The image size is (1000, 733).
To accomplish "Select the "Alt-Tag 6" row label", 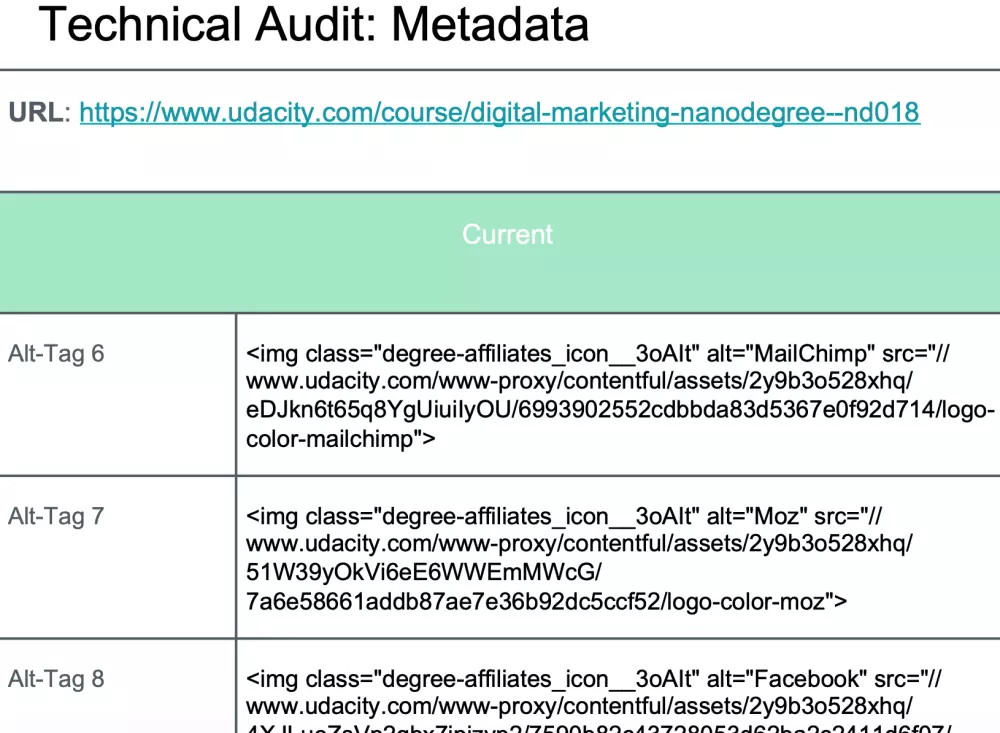I will [x=56, y=353].
